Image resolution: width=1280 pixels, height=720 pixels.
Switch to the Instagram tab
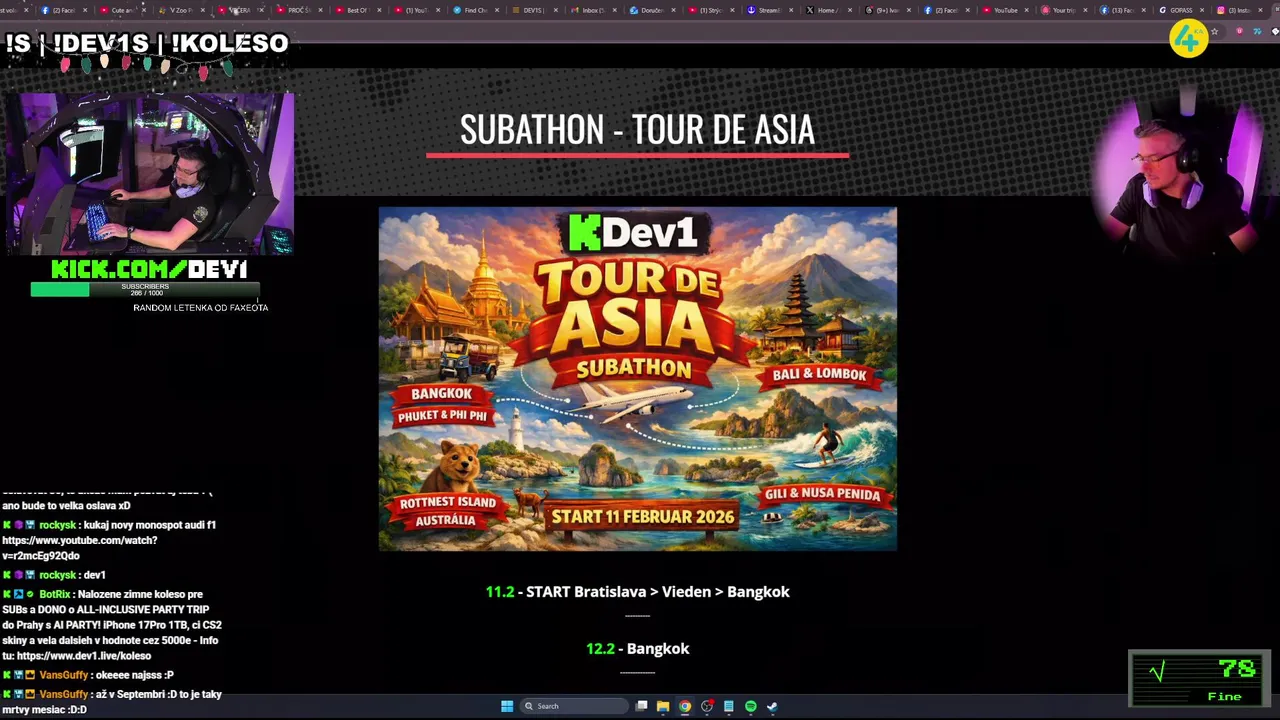click(1238, 10)
